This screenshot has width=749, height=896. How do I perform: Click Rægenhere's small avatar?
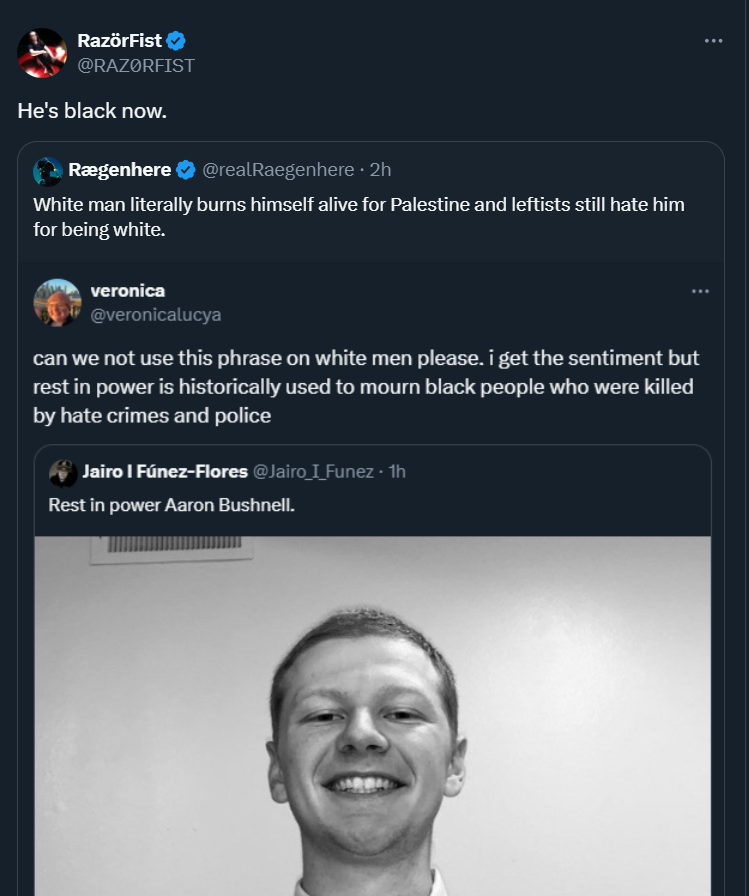pyautogui.click(x=48, y=171)
